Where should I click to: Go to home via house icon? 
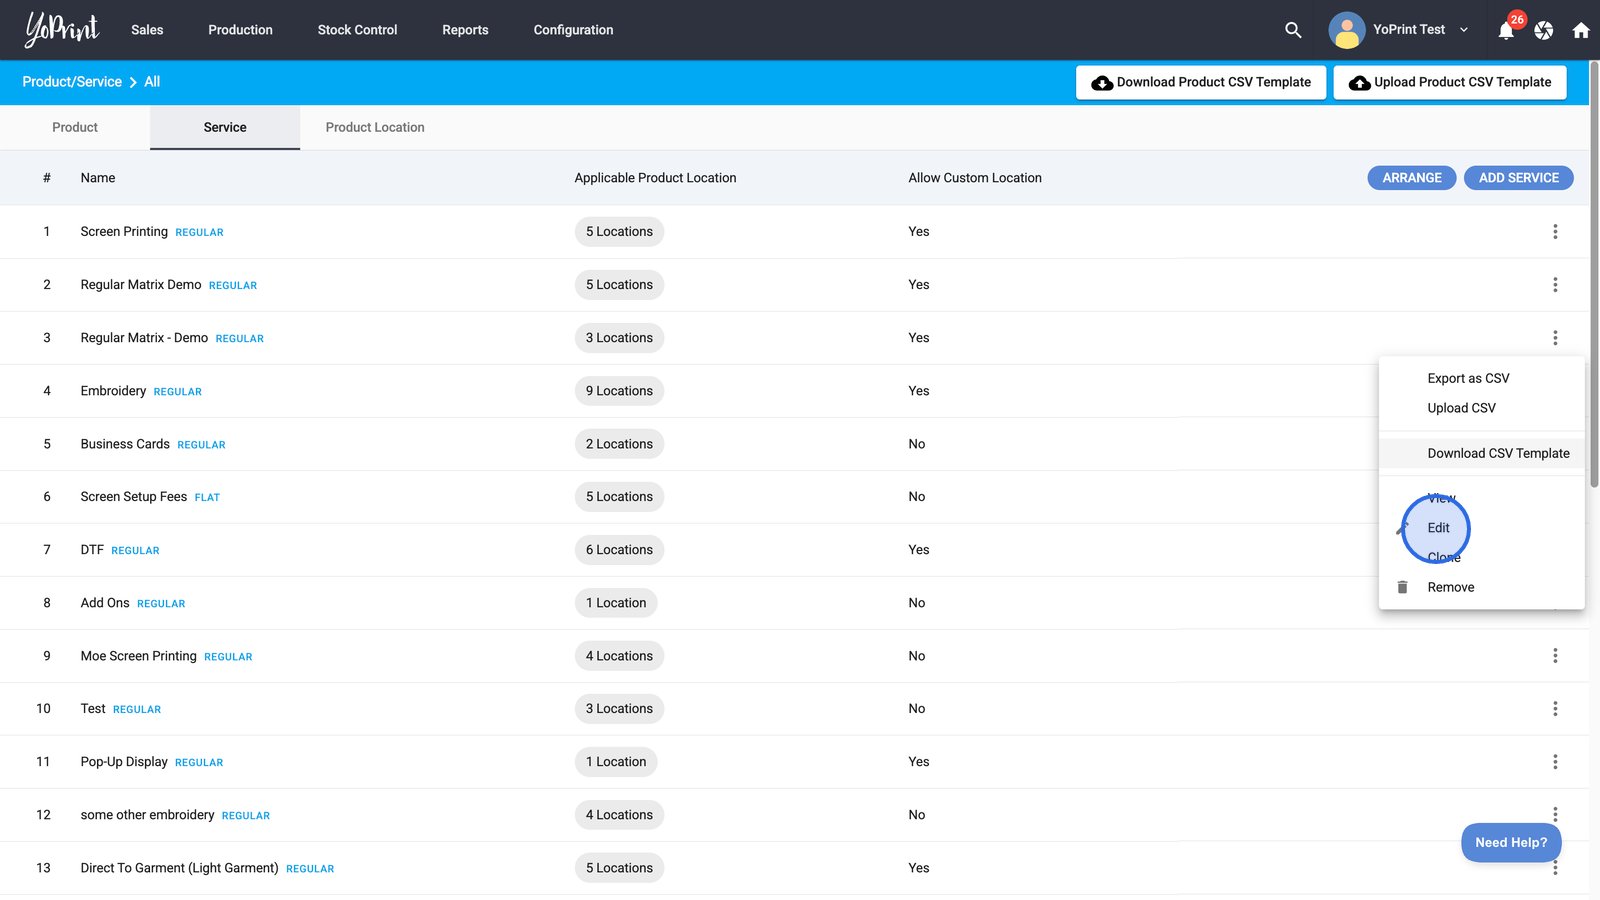coord(1581,31)
